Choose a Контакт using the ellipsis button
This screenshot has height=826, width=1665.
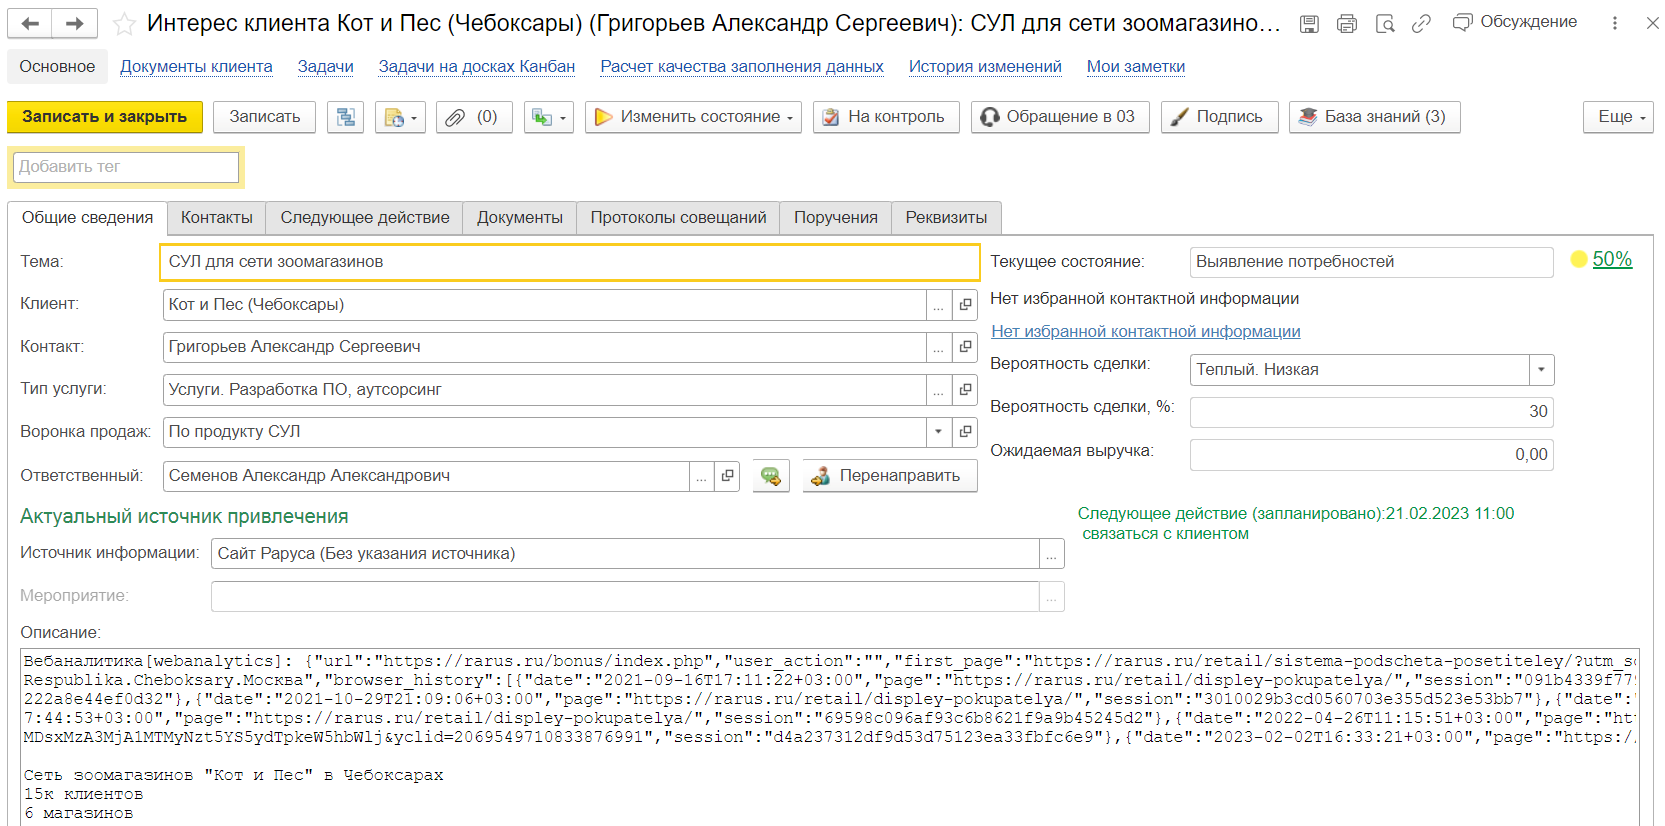point(938,347)
